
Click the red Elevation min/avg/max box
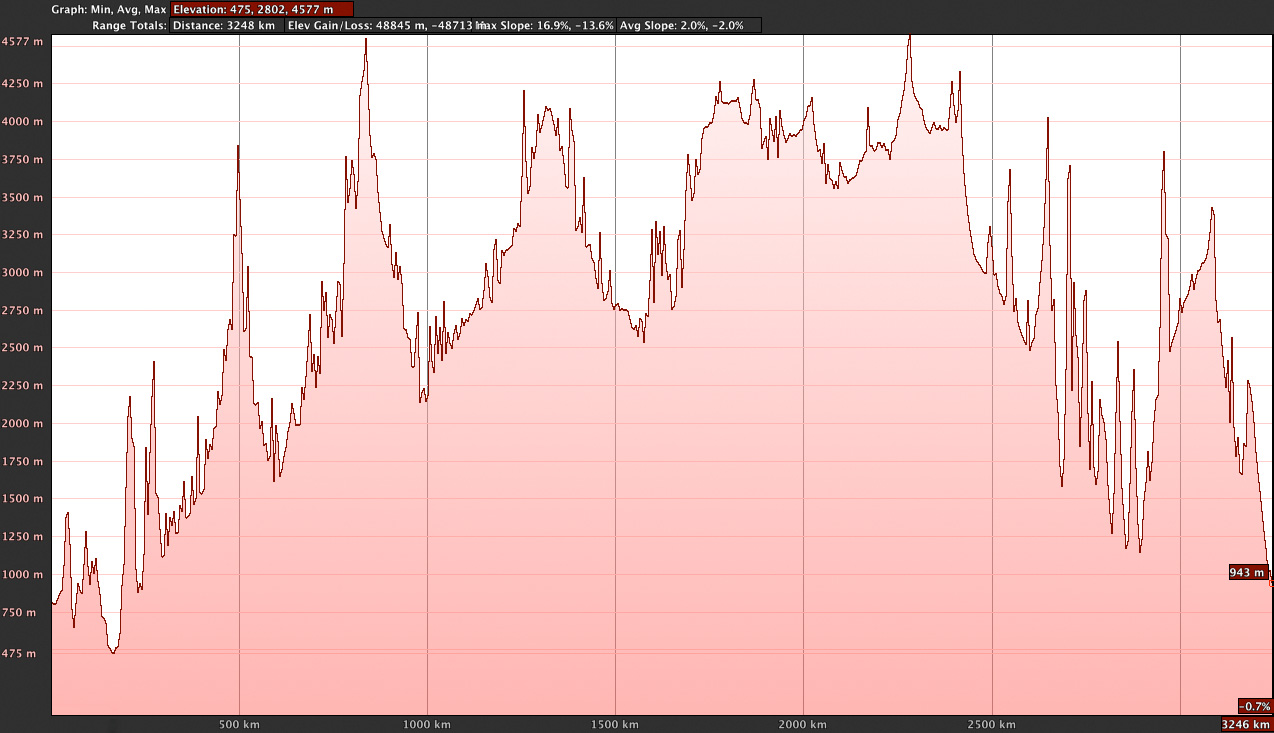(261, 9)
